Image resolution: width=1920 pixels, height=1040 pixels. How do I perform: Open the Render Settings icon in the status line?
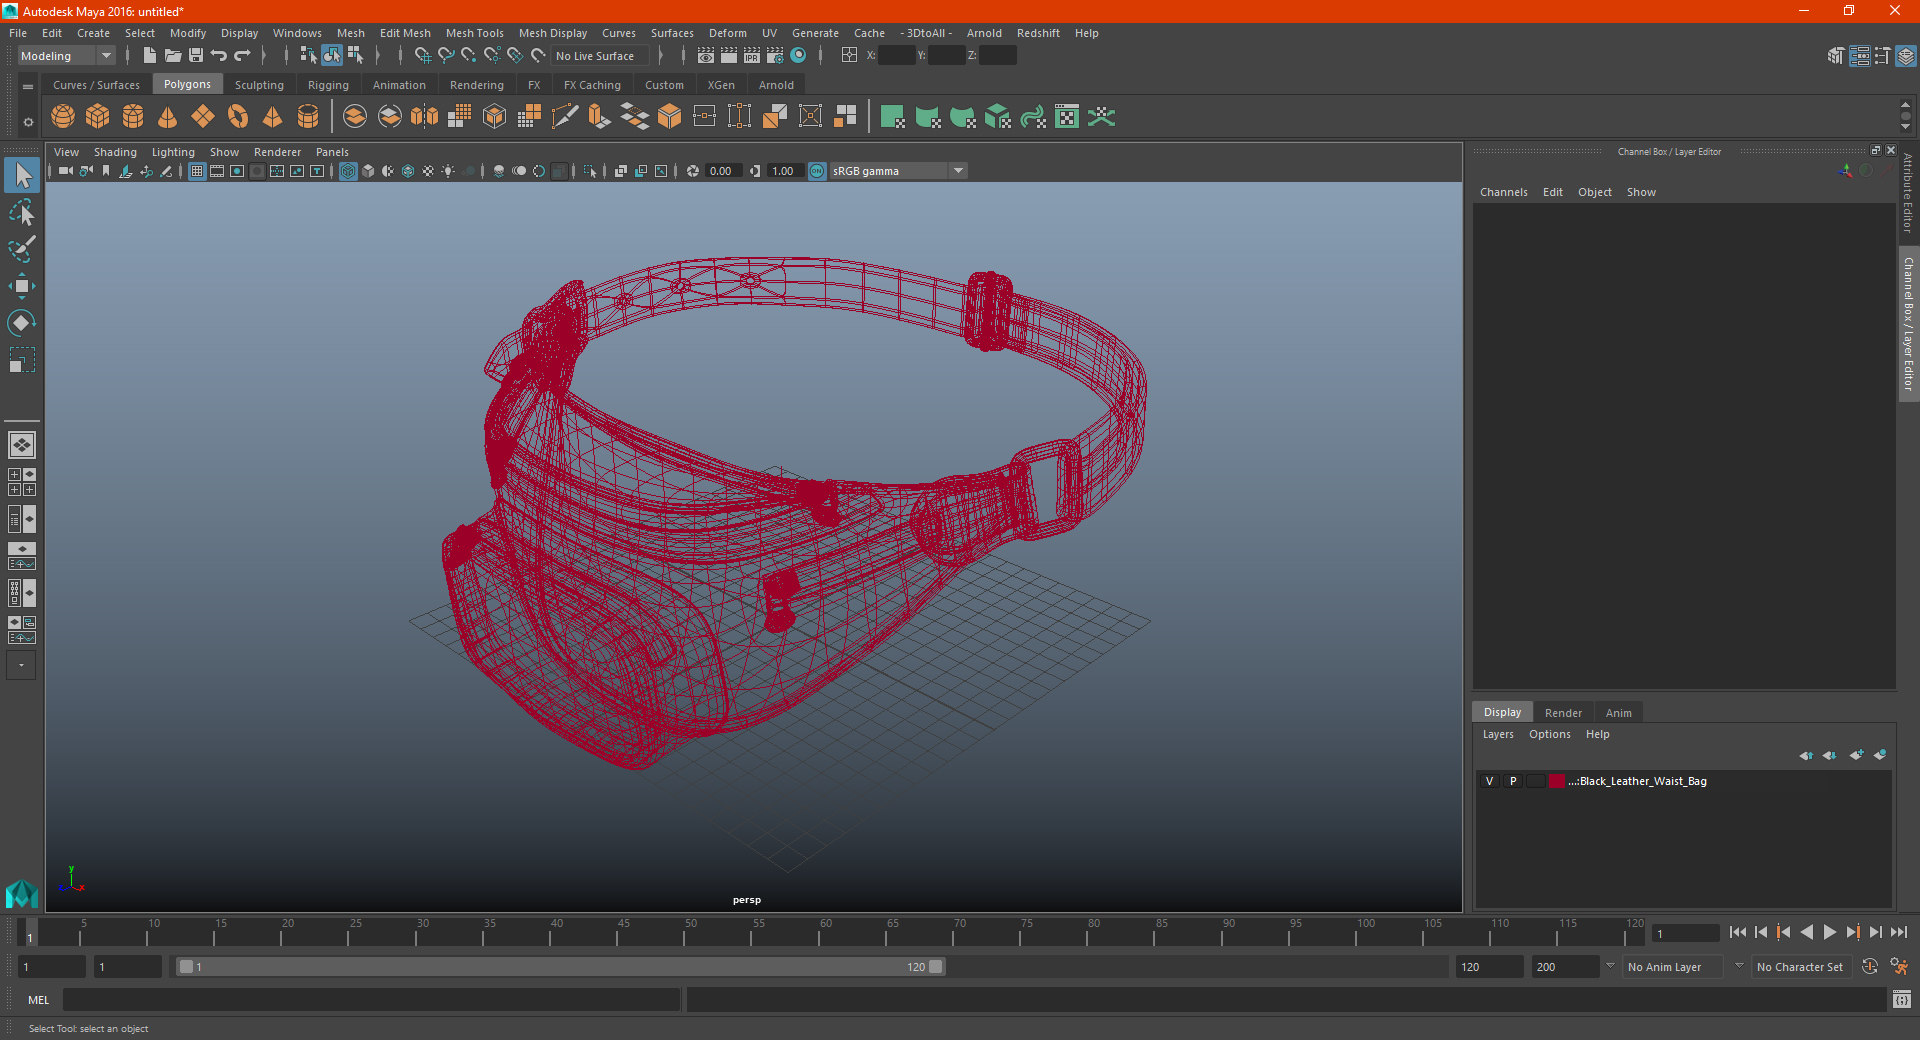(775, 56)
